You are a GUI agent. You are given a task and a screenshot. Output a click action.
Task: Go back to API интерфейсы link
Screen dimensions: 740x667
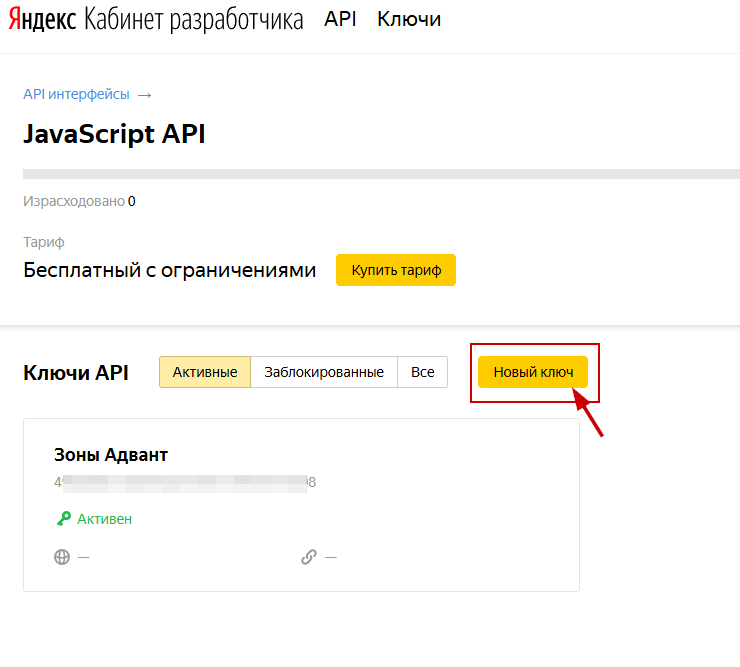[x=76, y=94]
